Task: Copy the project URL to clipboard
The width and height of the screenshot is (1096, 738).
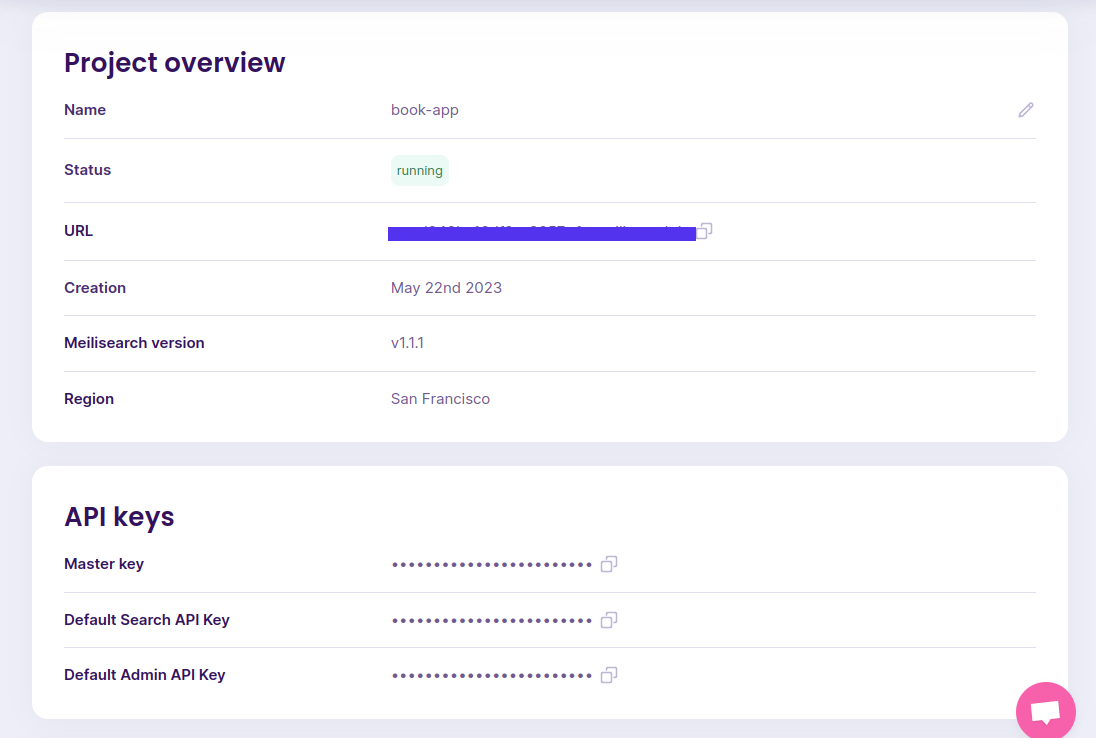Action: [704, 231]
